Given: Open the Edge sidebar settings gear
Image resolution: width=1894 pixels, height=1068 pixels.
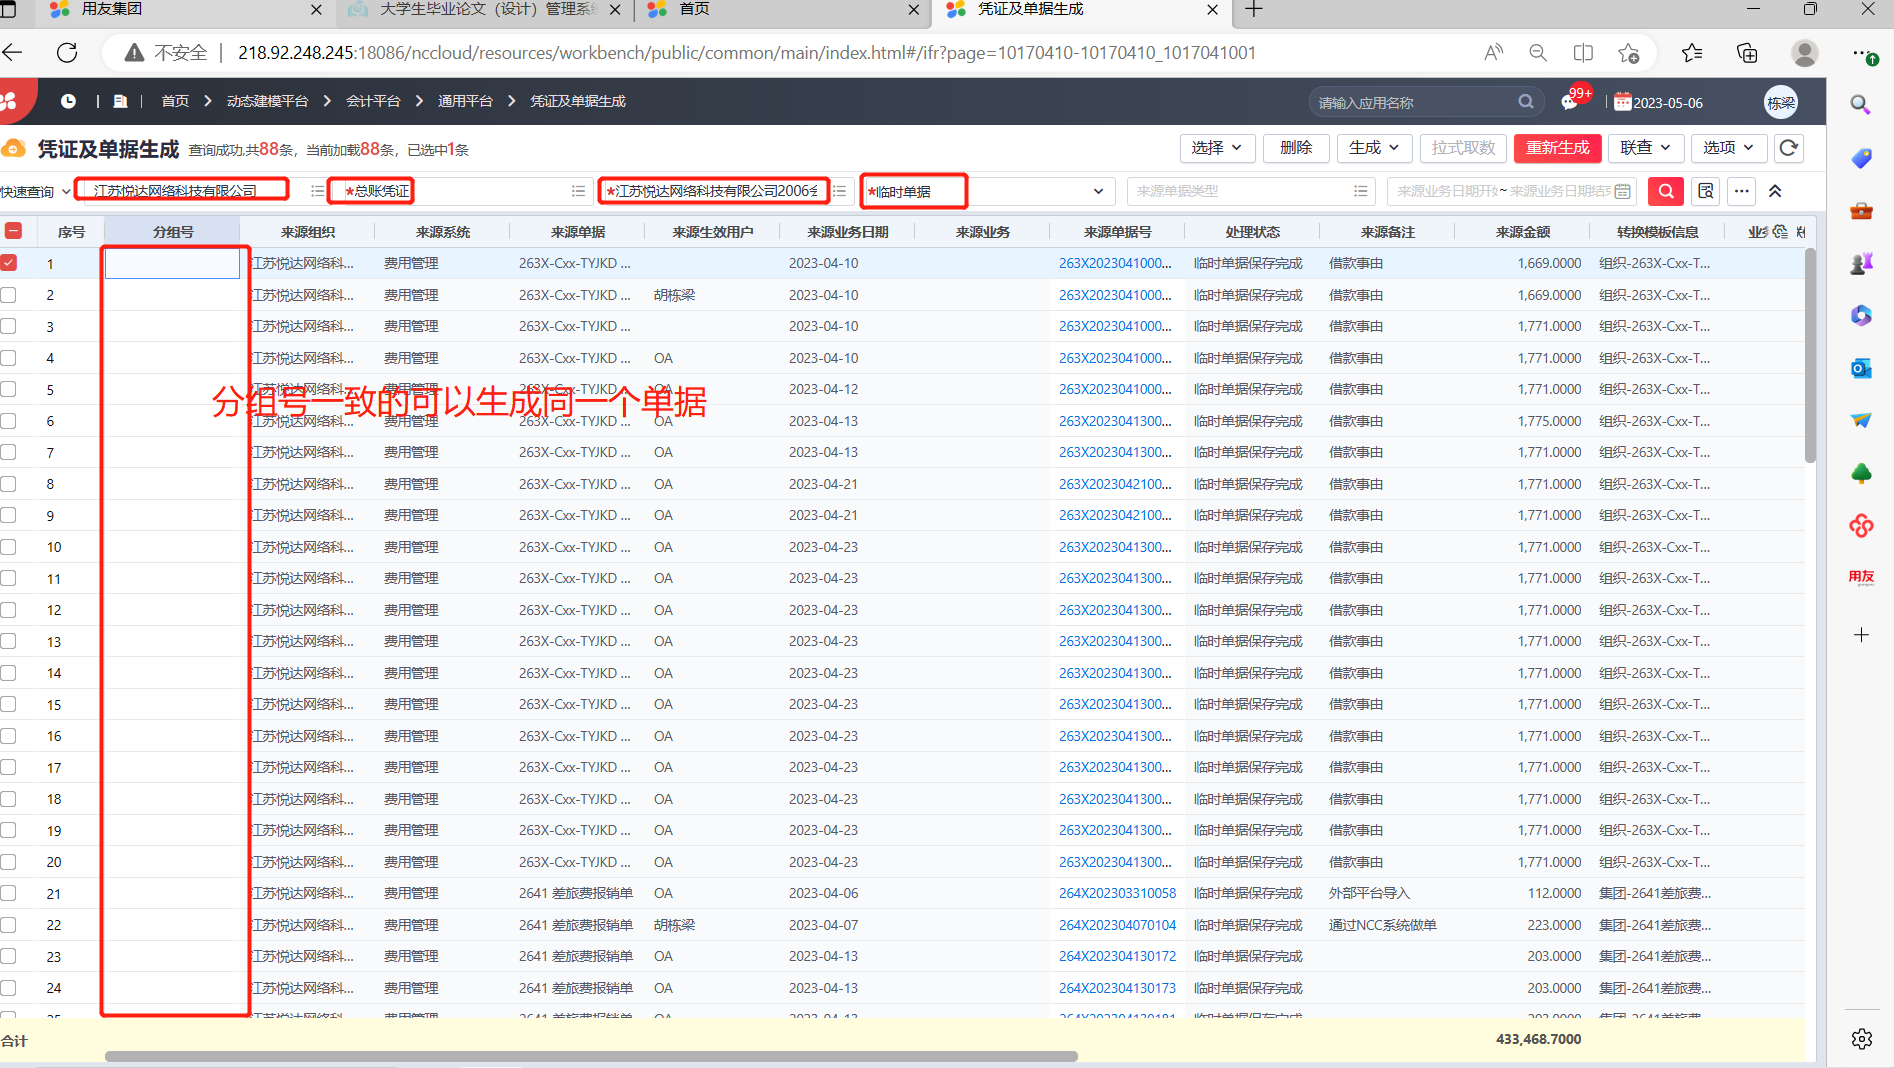Looking at the screenshot, I should point(1861,1039).
